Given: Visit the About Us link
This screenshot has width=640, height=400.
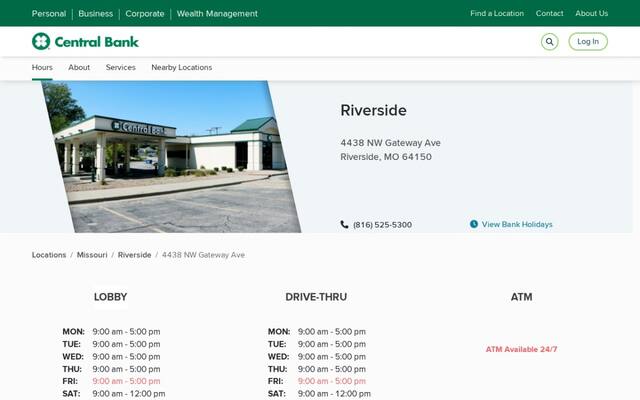Looking at the screenshot, I should point(591,13).
